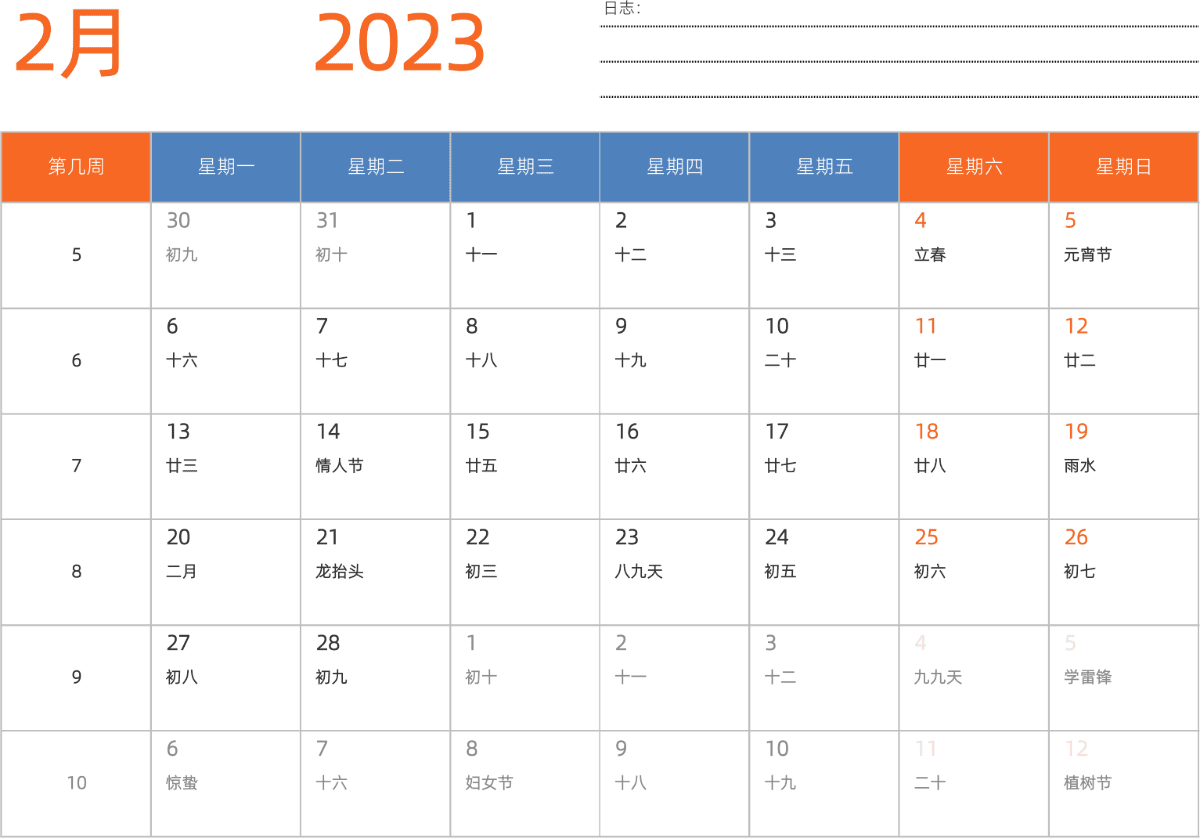This screenshot has height=838, width=1200.
Task: Select the 植树节 date cell
Action: tap(1124, 783)
